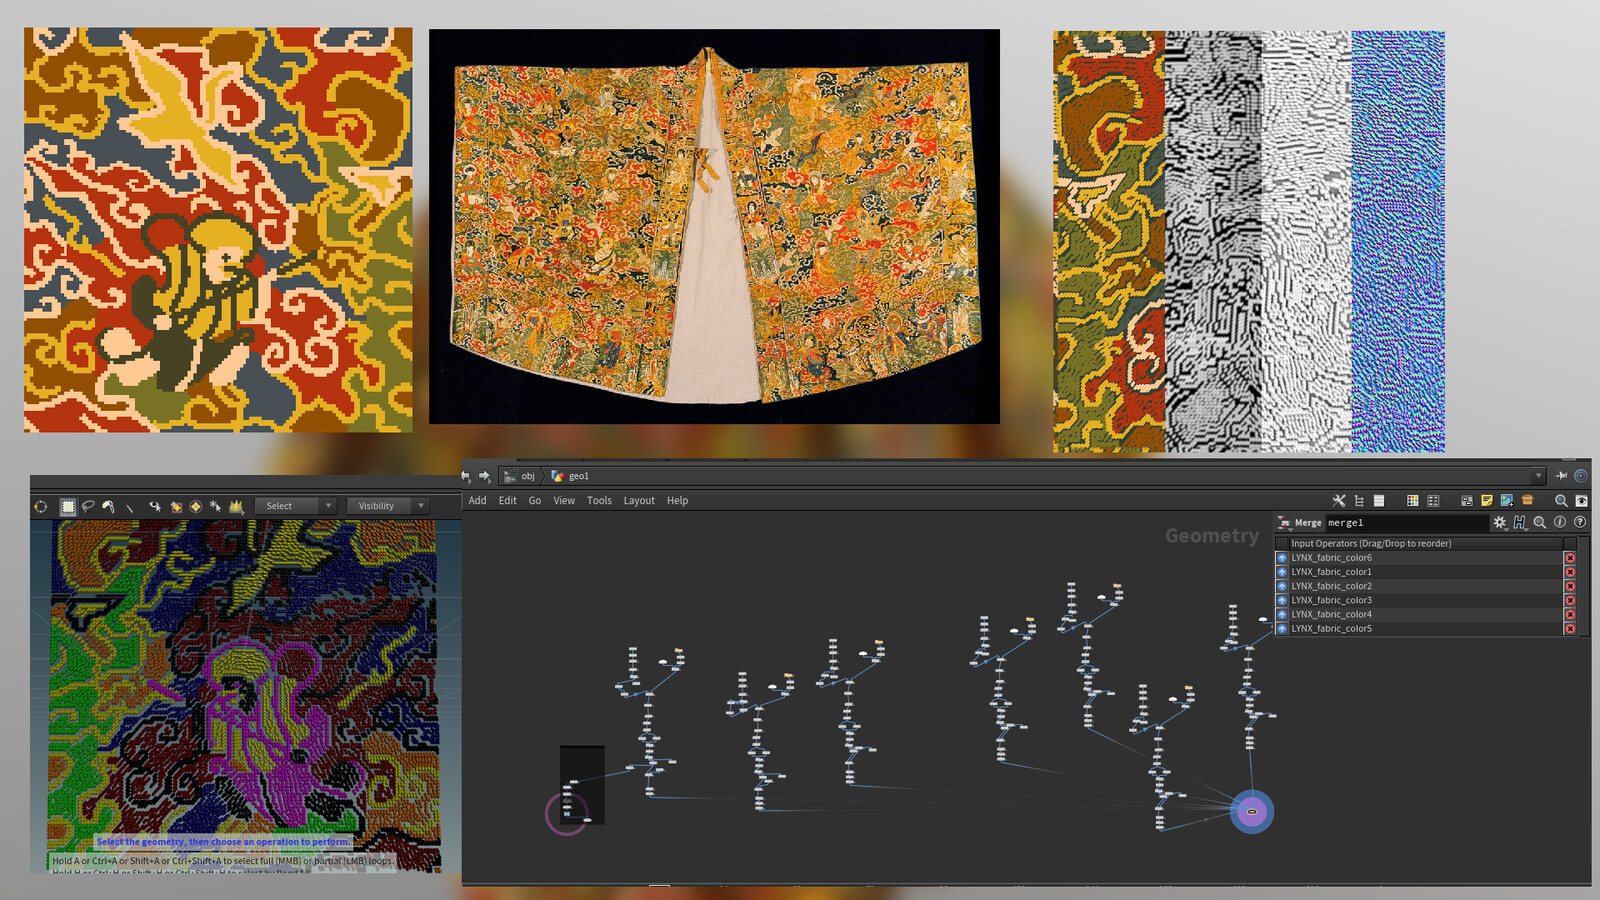Viewport: 1600px width, 900px height.
Task: Show the tree view icon
Action: point(1359,500)
